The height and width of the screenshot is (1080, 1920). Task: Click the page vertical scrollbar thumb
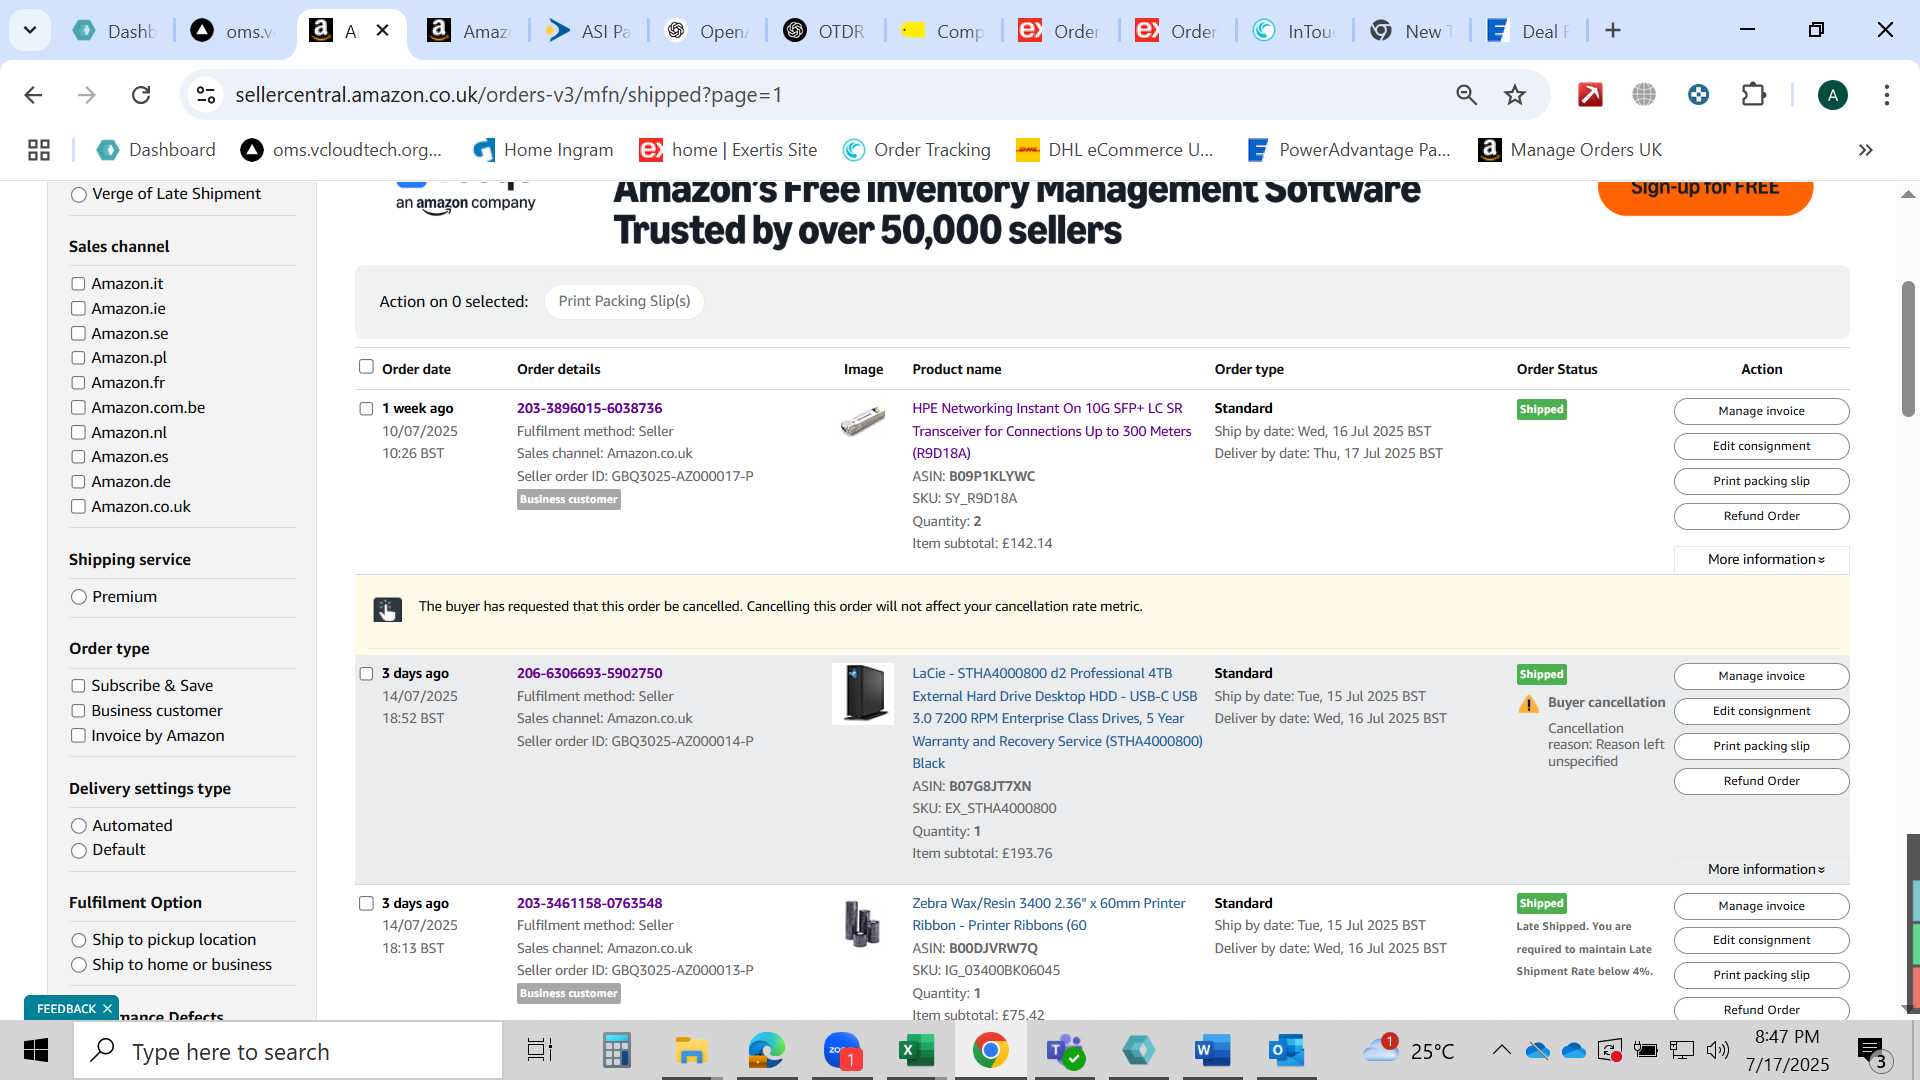pos(1908,350)
